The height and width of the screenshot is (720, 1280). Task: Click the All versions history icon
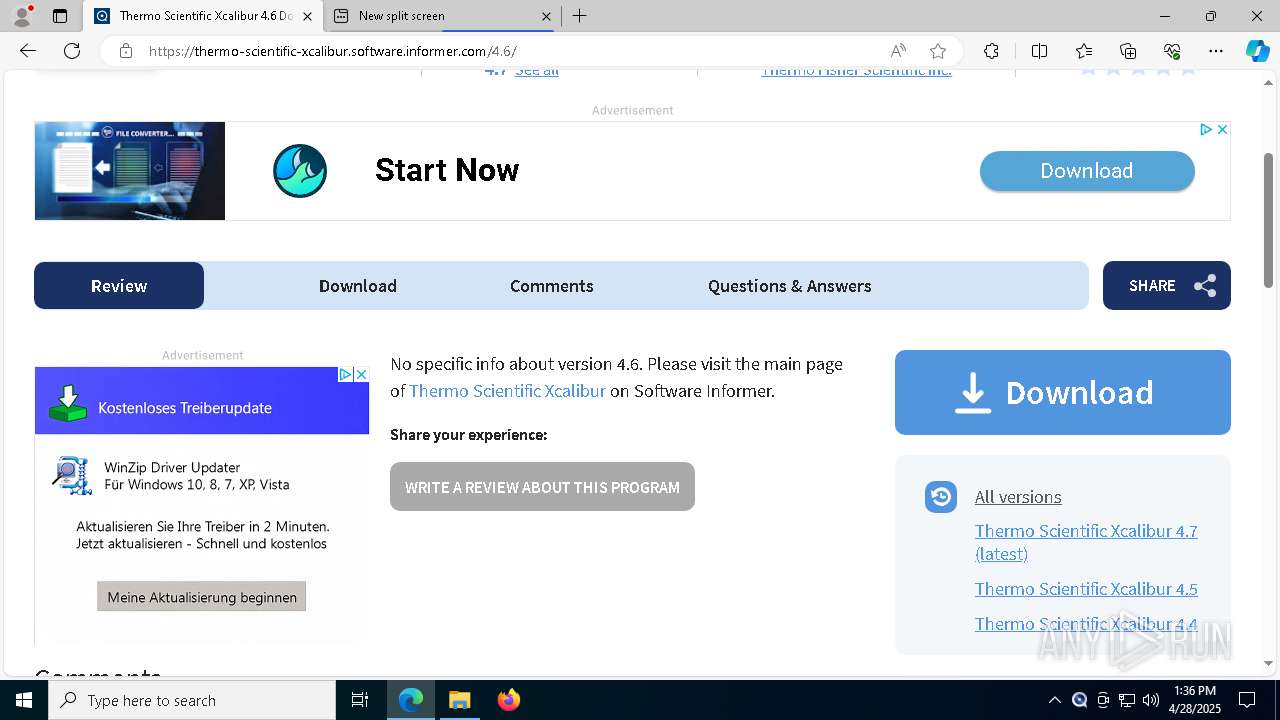coord(941,497)
